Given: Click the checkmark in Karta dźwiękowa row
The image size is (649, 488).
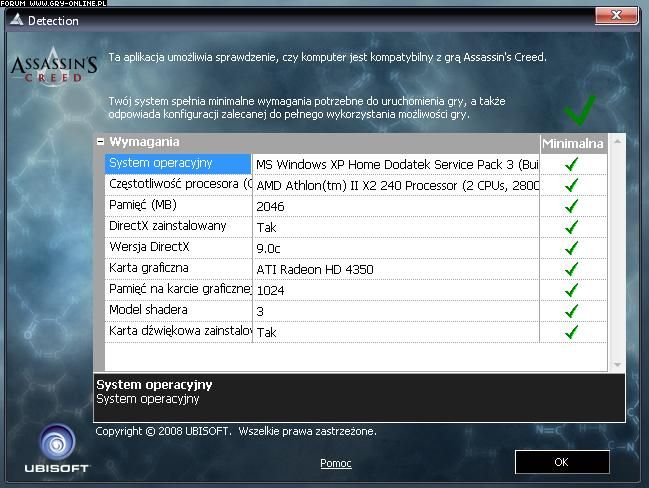Looking at the screenshot, I should [572, 332].
